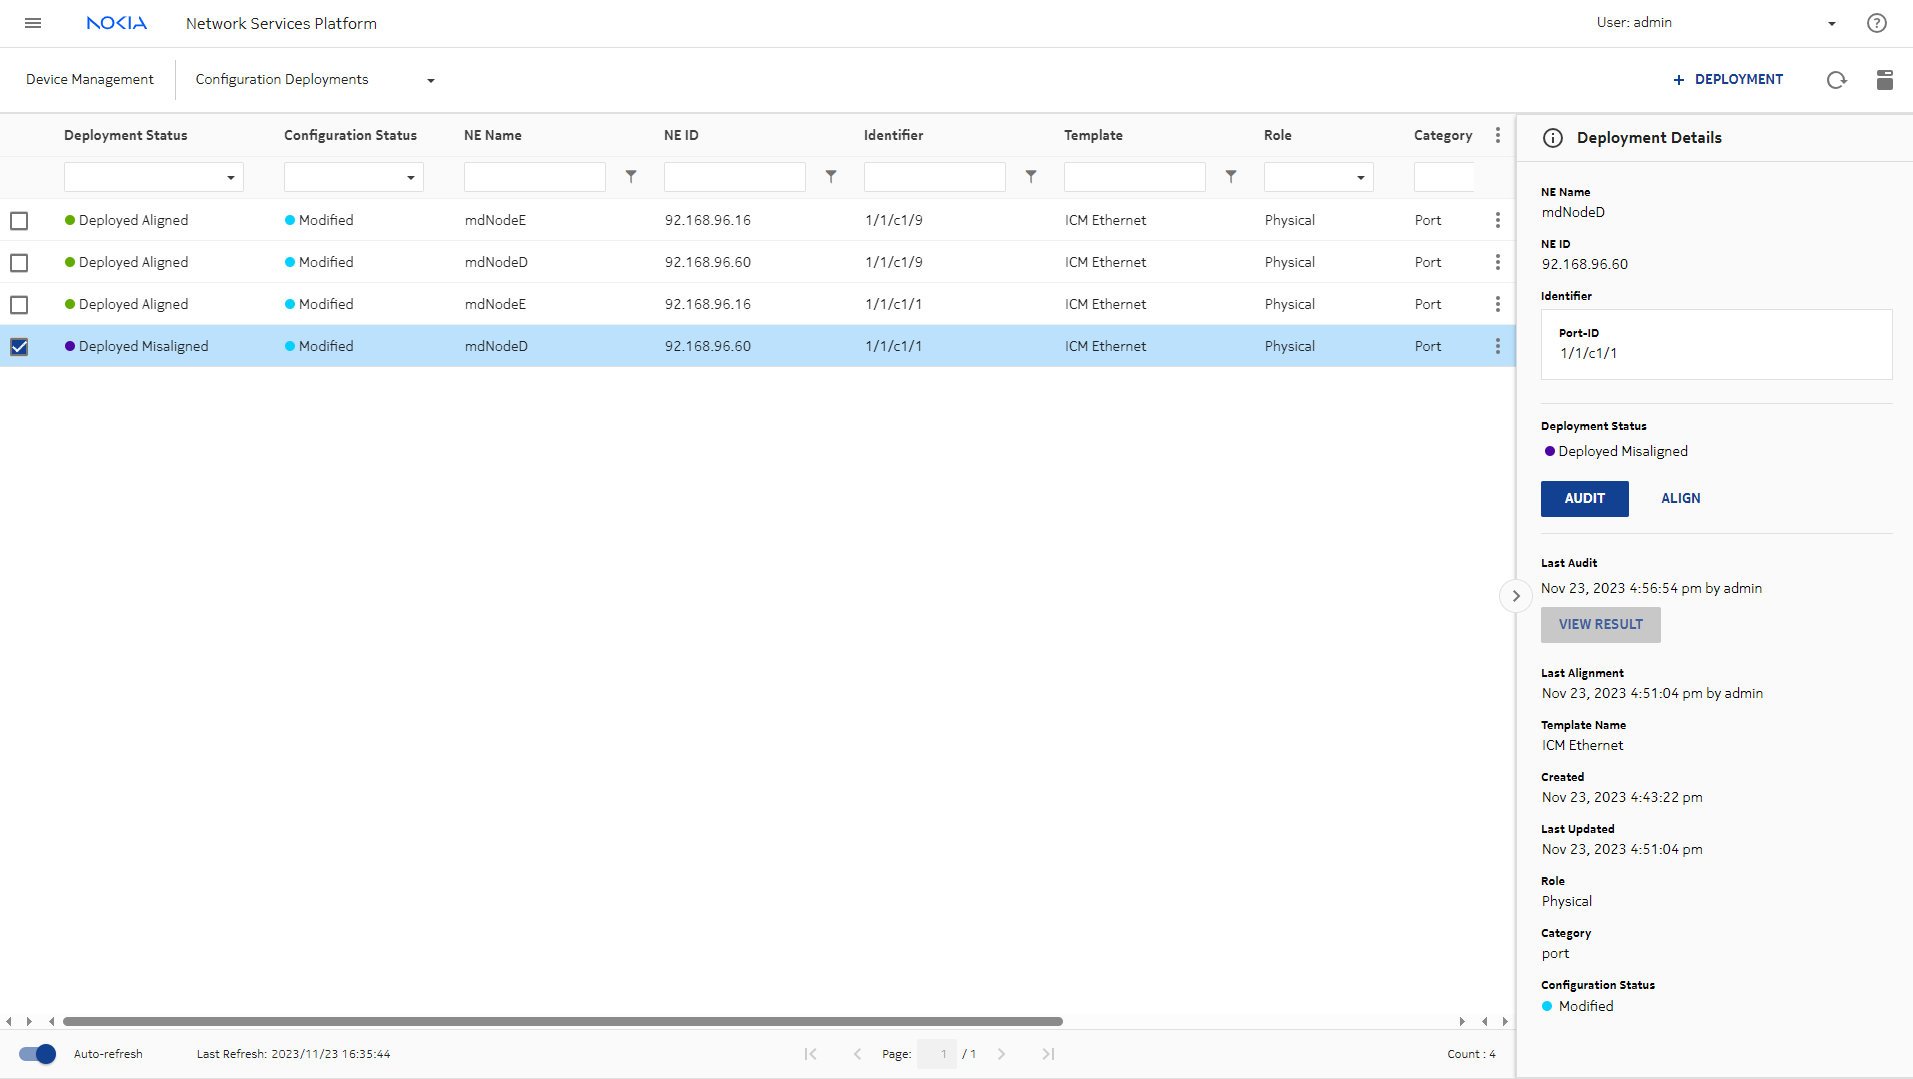Click the NE Name filter funnel icon

pyautogui.click(x=631, y=177)
